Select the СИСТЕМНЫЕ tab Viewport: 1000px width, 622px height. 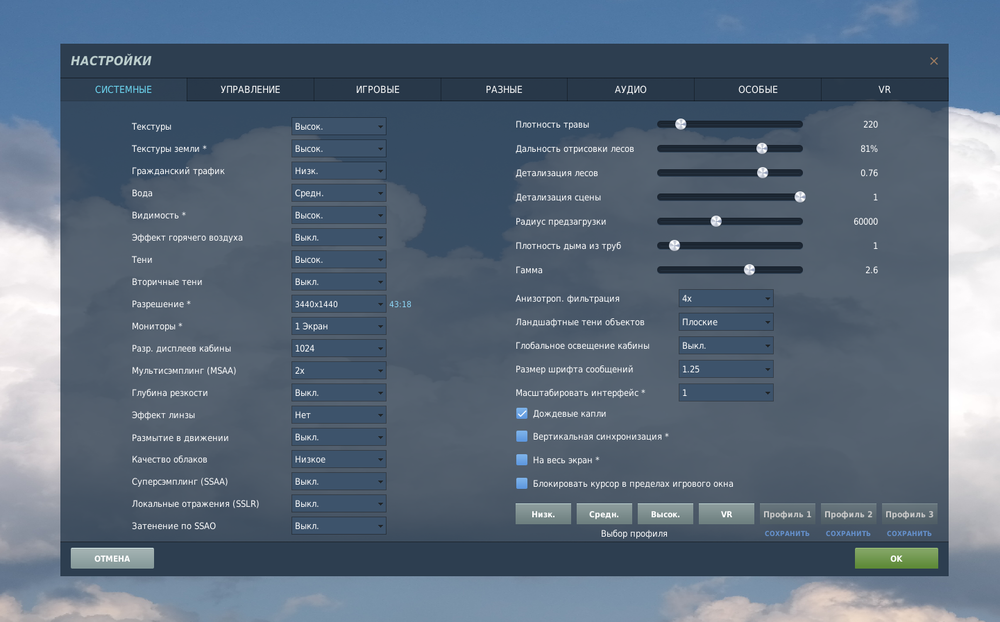123,89
